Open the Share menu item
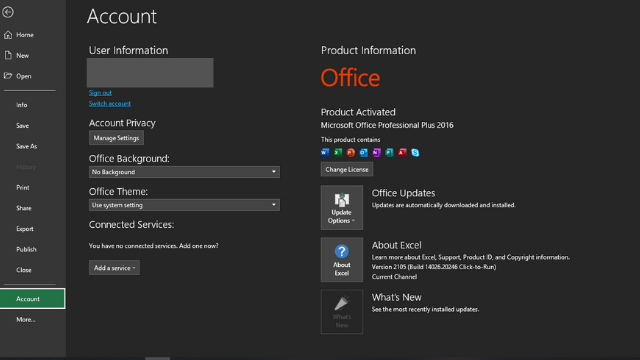 click(24, 208)
